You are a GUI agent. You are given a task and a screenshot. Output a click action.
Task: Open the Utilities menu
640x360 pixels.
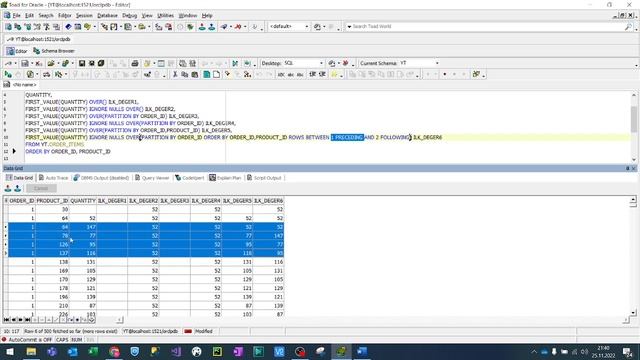(165, 16)
